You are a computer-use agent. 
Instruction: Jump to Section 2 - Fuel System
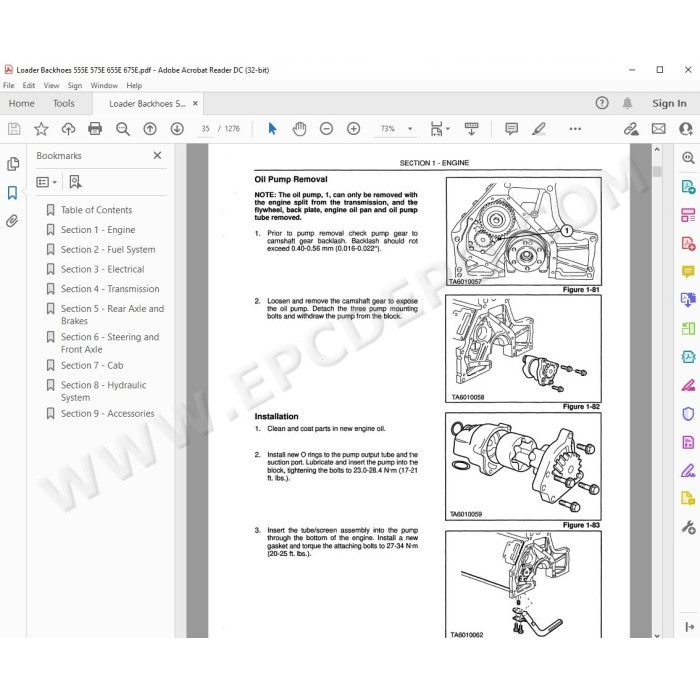(x=108, y=250)
